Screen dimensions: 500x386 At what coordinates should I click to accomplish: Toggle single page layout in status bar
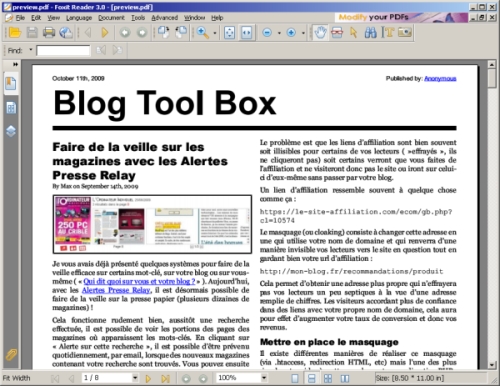tap(295, 378)
